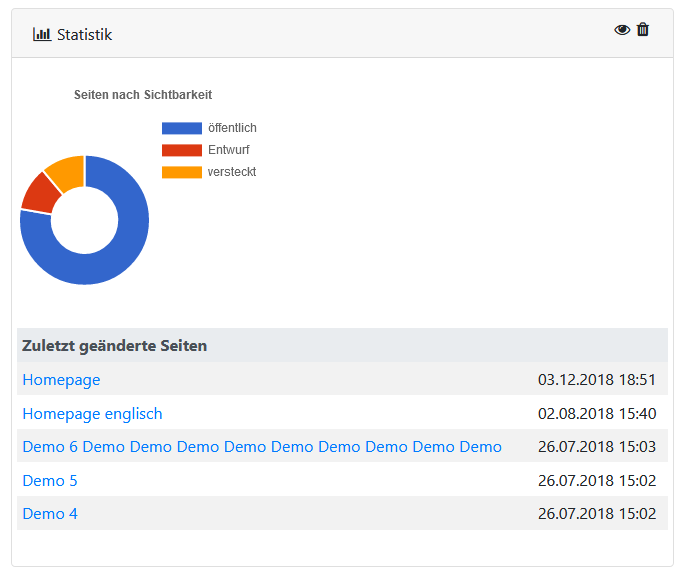Click the date 03.12.2018 18:51
The height and width of the screenshot is (578, 682).
tap(597, 380)
